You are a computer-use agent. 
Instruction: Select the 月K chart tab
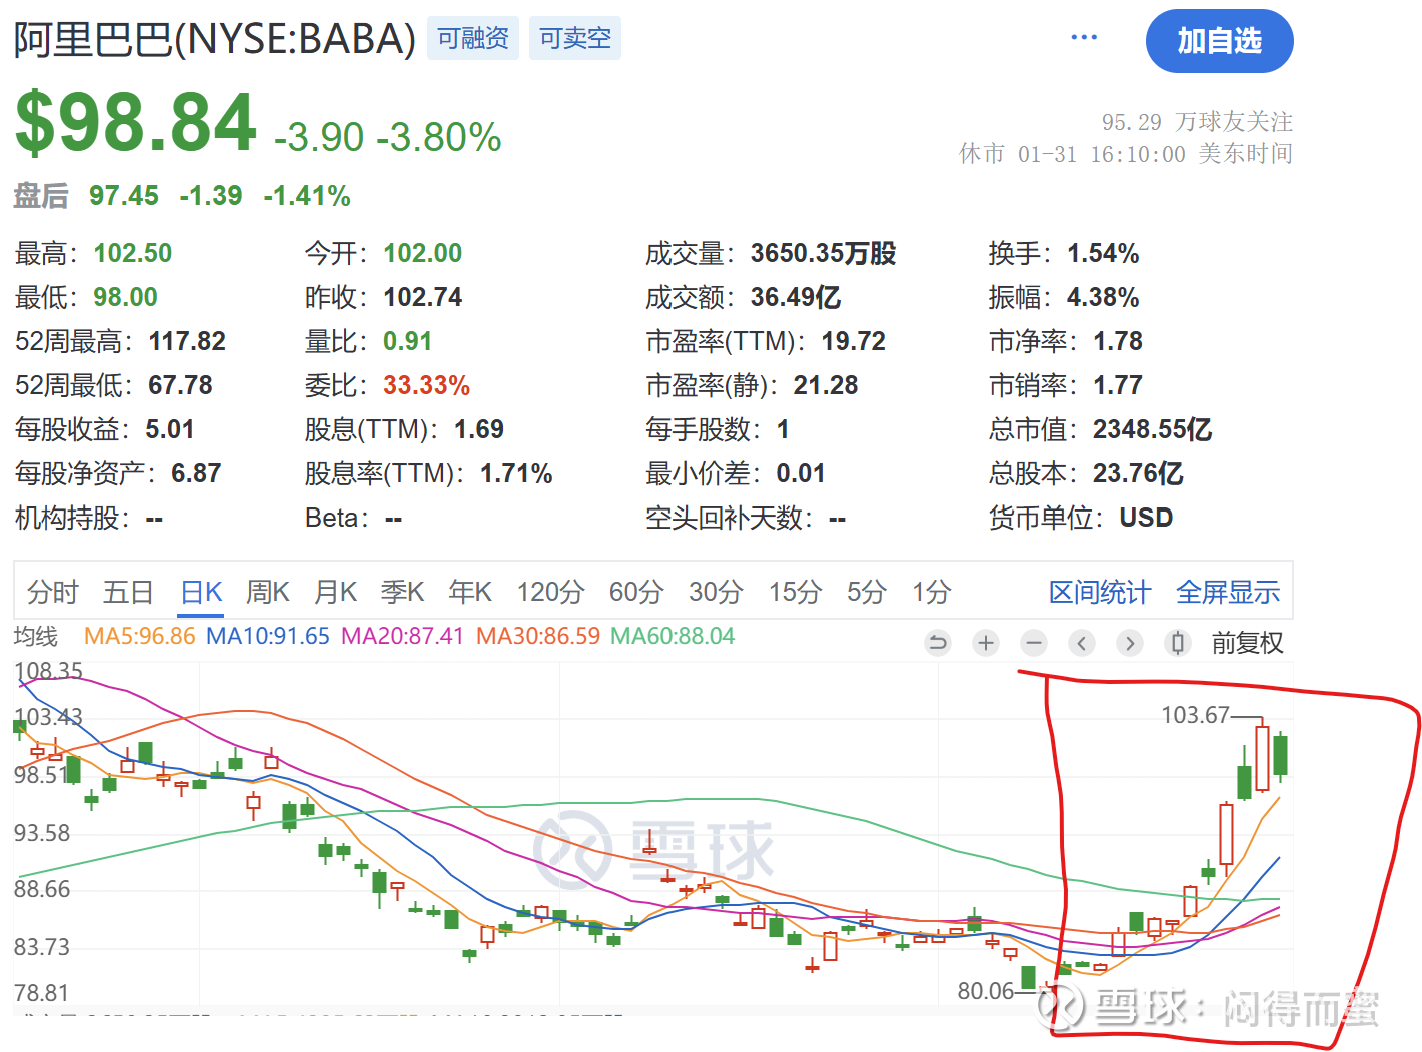[336, 592]
